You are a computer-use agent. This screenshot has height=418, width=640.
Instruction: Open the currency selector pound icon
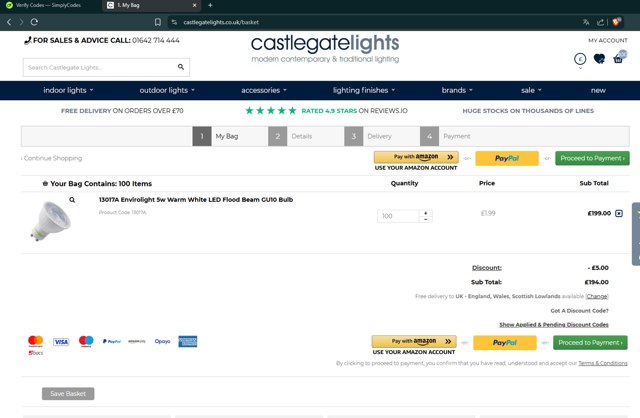580,59
